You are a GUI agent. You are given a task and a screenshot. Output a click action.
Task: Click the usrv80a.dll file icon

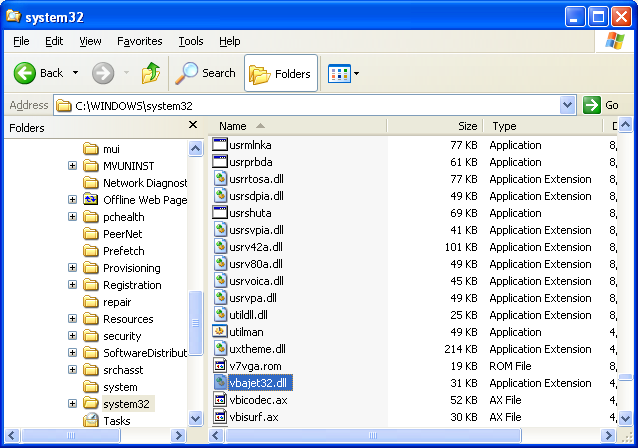pos(220,264)
